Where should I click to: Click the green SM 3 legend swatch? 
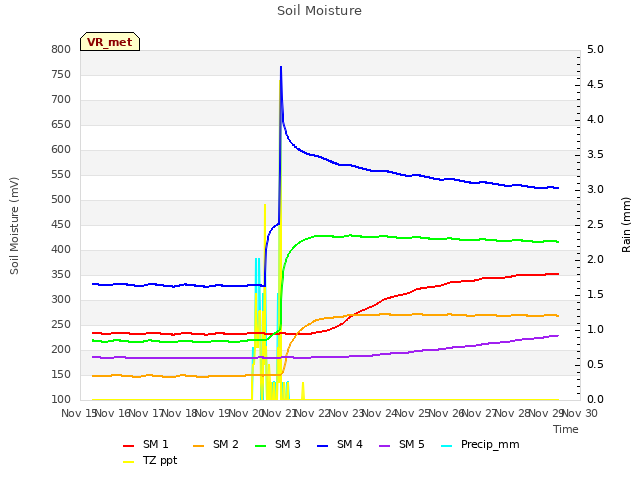pyautogui.click(x=261, y=446)
